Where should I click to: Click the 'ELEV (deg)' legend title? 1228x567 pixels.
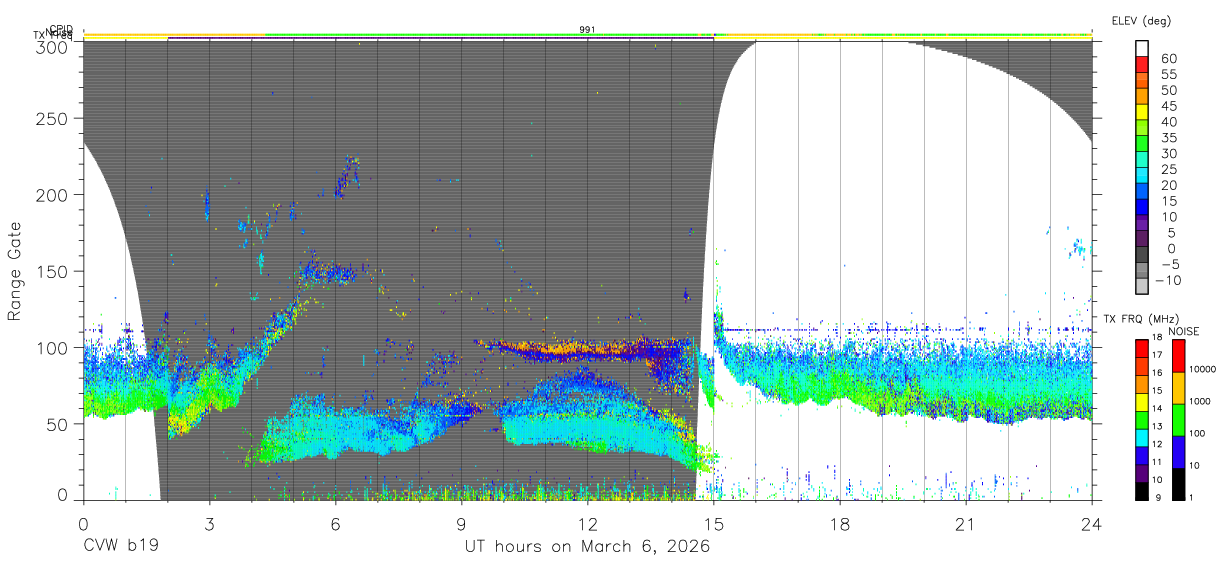coord(1141,21)
